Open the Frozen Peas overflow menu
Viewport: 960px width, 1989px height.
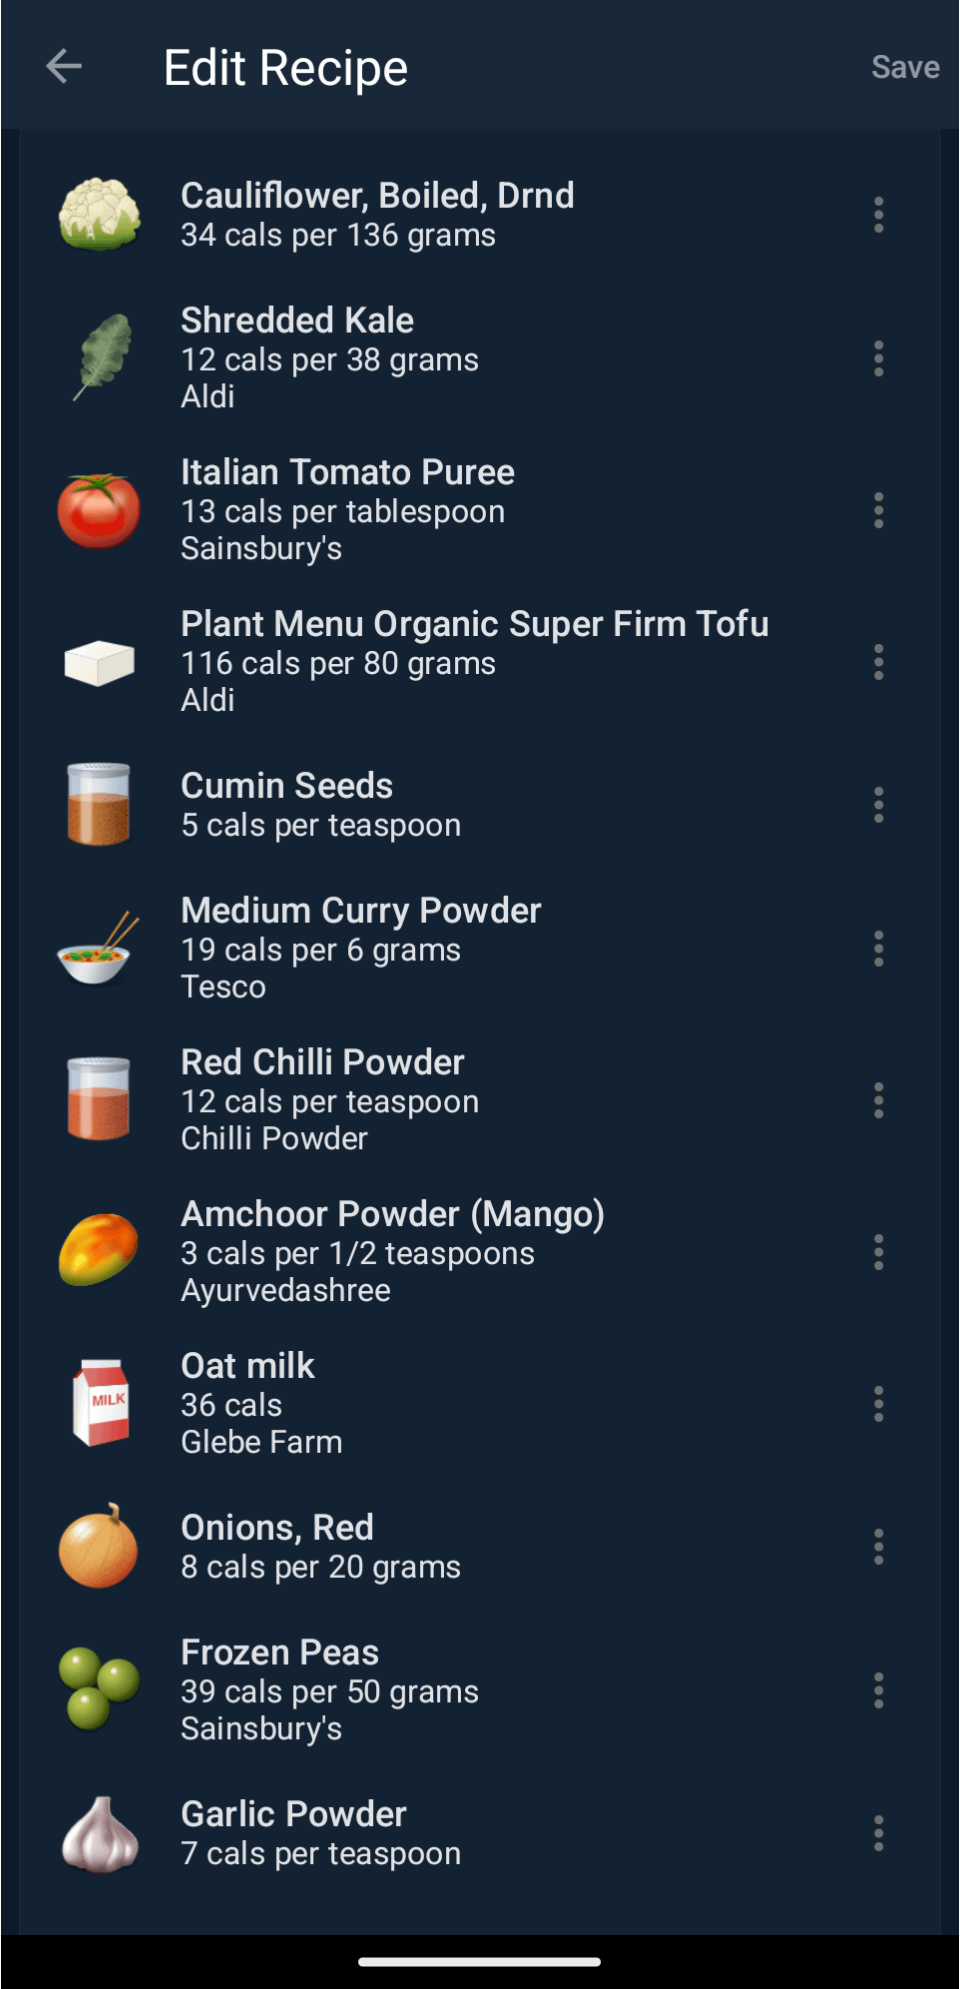coord(878,1690)
